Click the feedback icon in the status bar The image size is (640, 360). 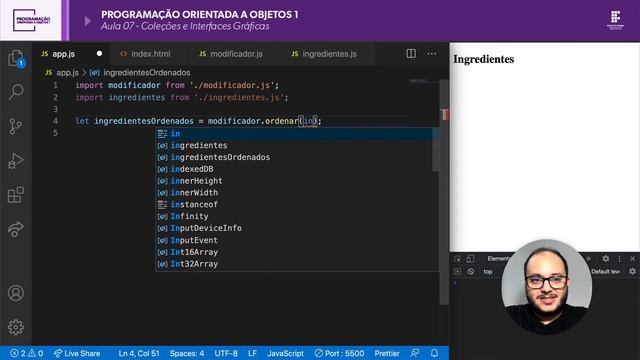coord(415,353)
